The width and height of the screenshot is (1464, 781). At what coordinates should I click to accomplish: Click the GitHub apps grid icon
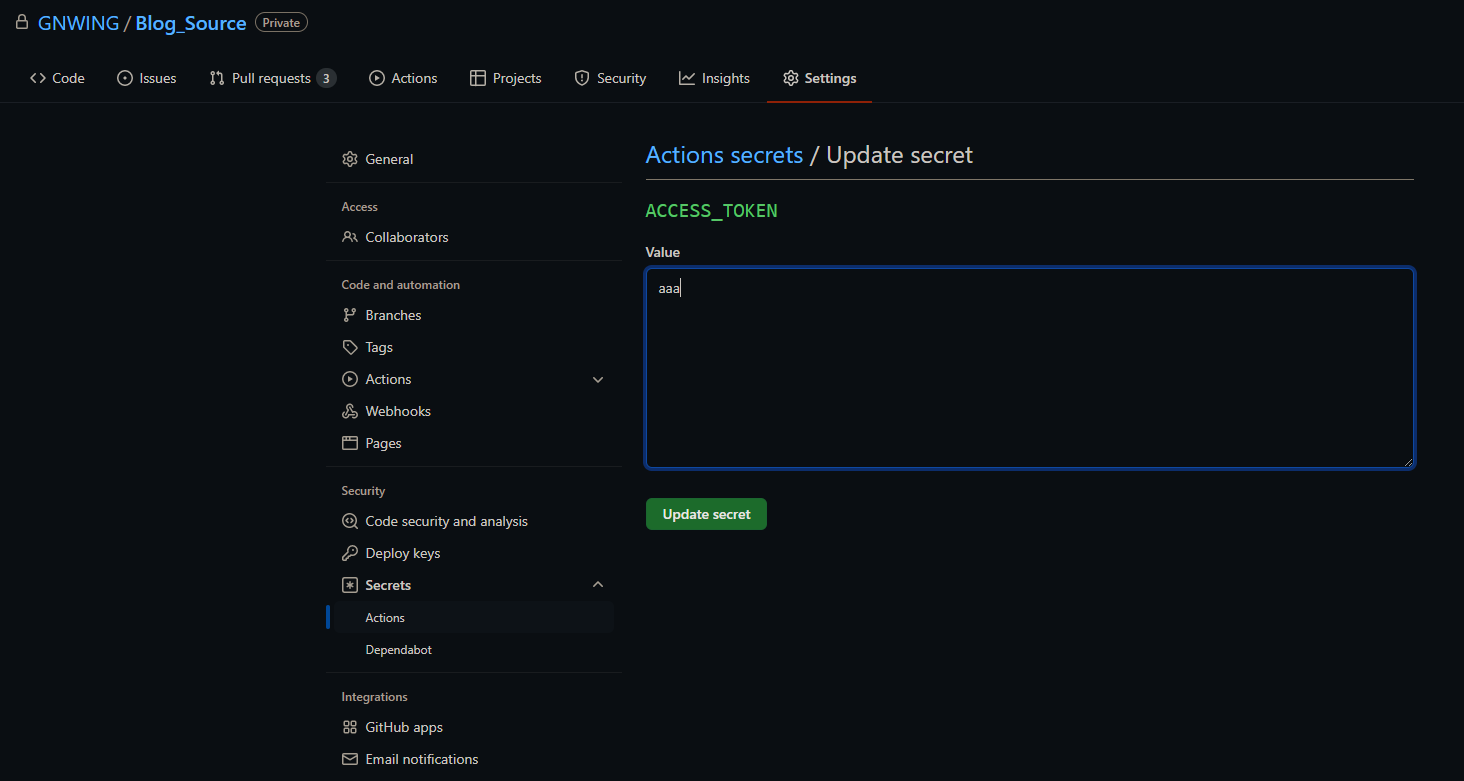click(x=350, y=727)
